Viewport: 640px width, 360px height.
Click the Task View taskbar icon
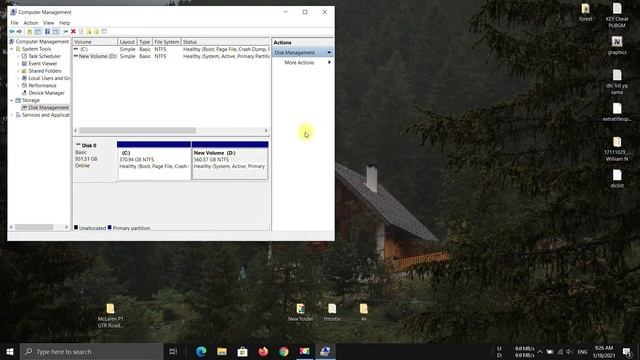coord(173,351)
